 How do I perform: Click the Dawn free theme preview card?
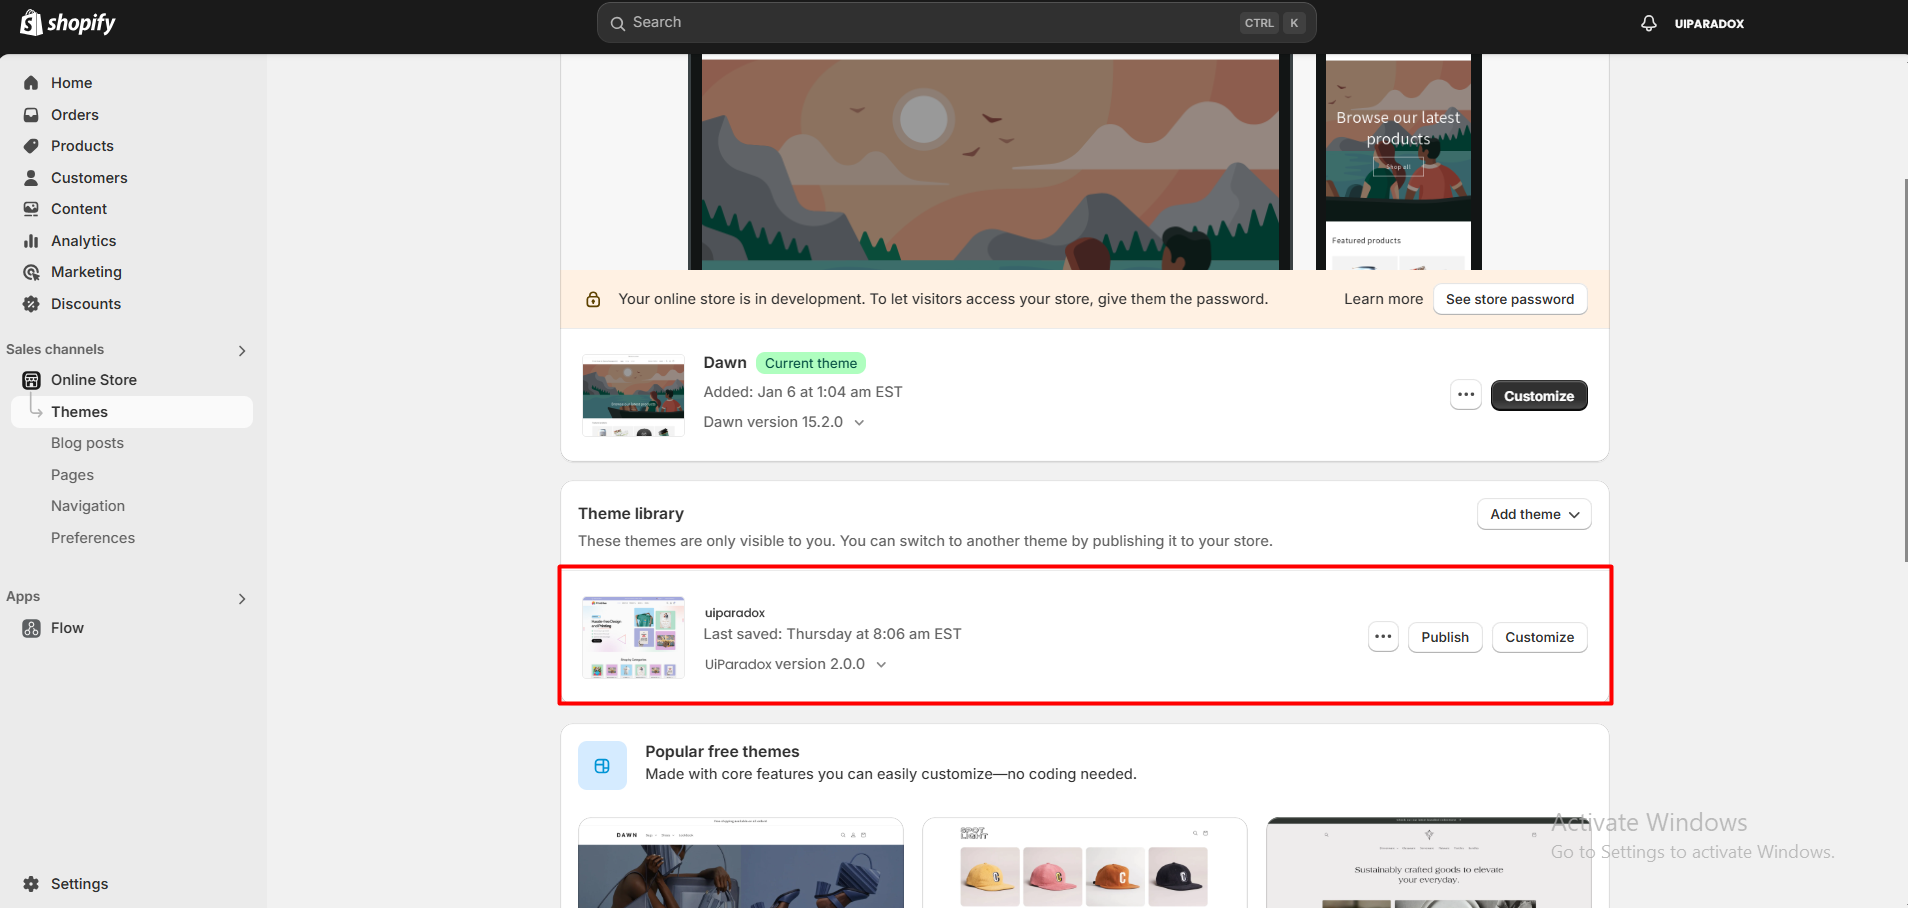pos(741,863)
